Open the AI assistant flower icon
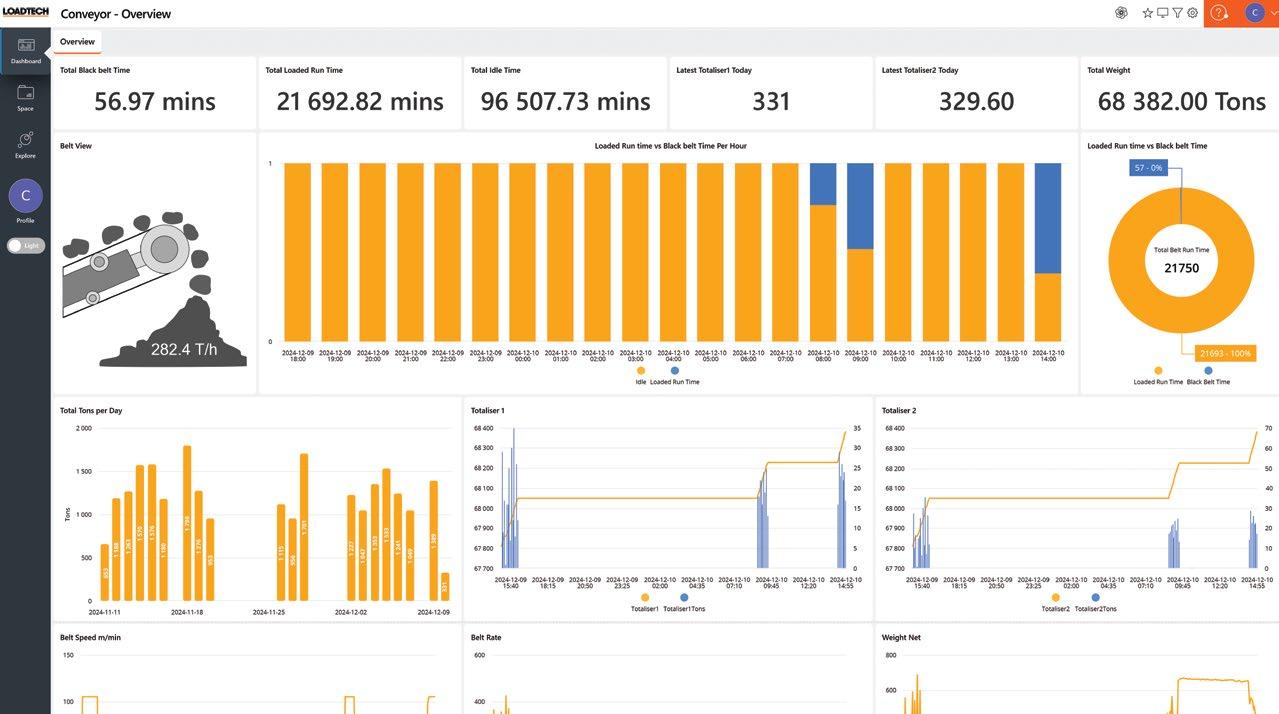1279x714 pixels. click(1121, 13)
